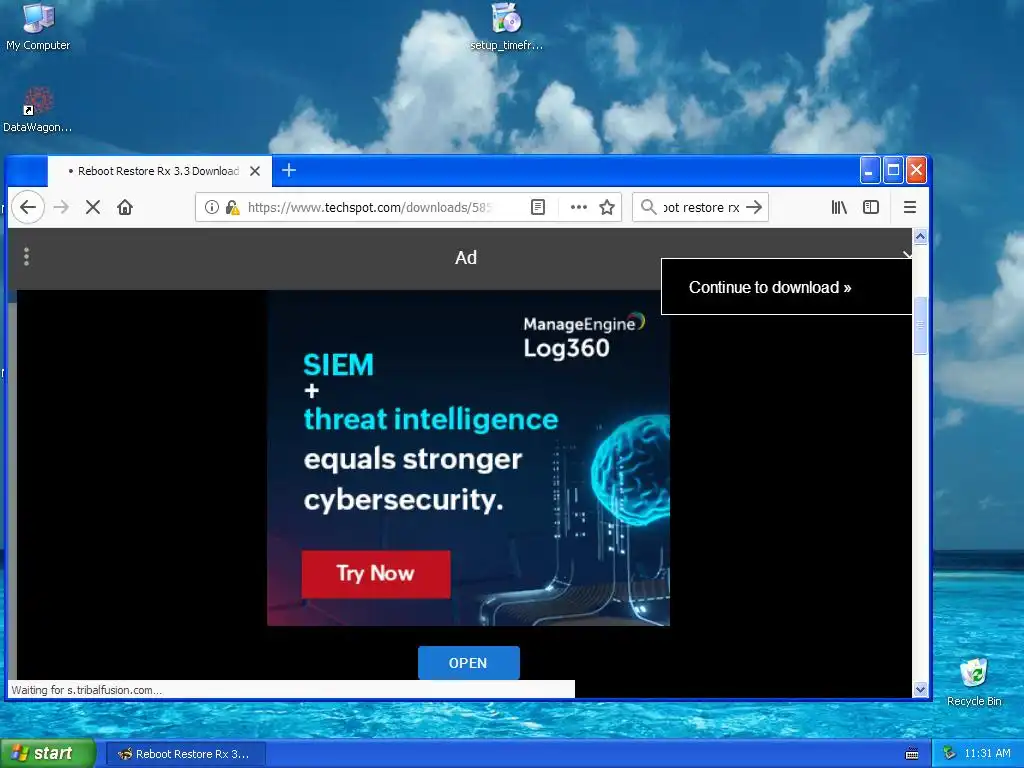Open the ad options vertical dots menu

pyautogui.click(x=26, y=257)
